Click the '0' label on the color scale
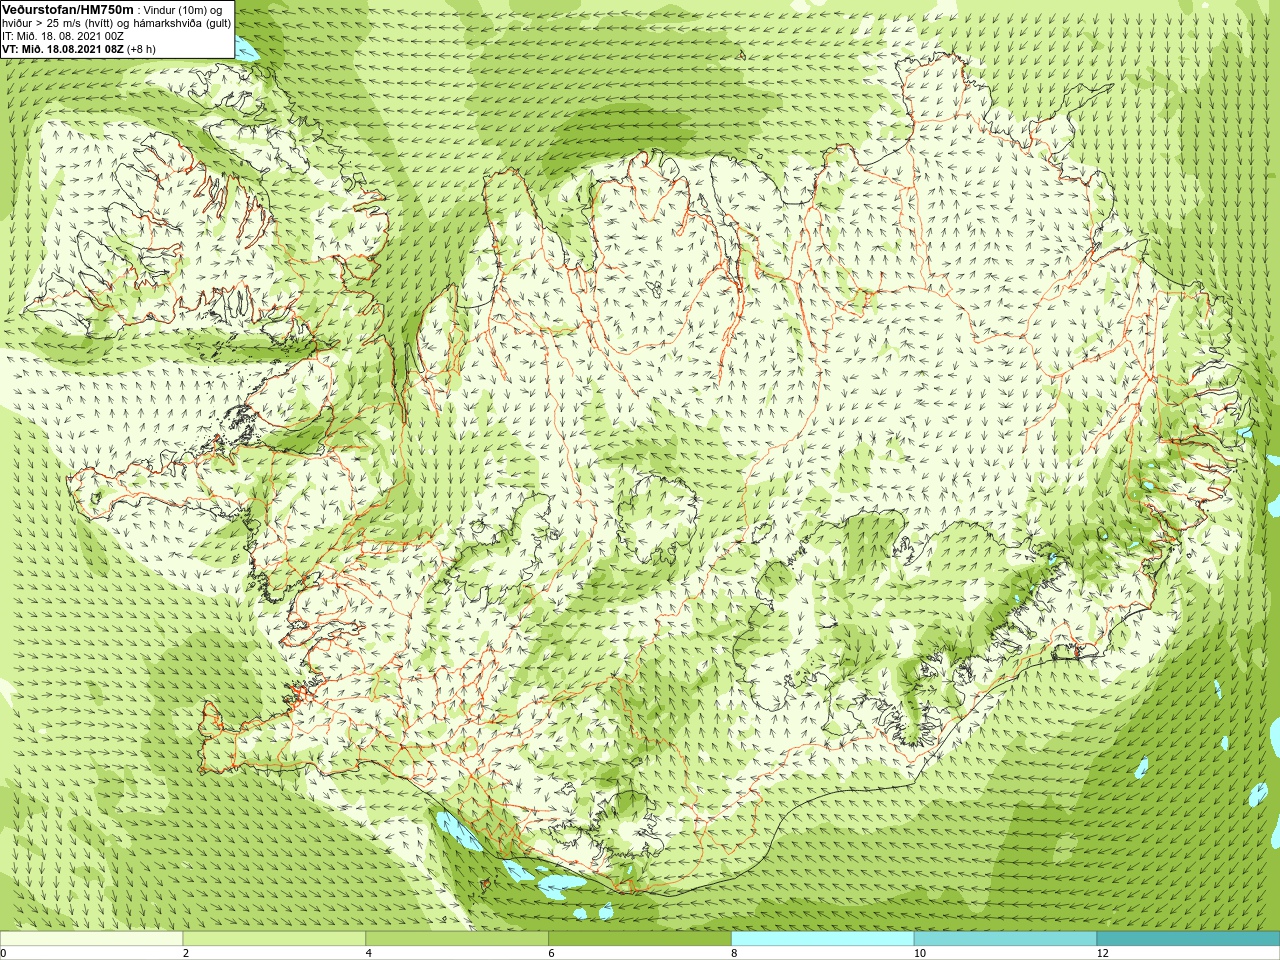This screenshot has height=960, width=1280. [4, 953]
